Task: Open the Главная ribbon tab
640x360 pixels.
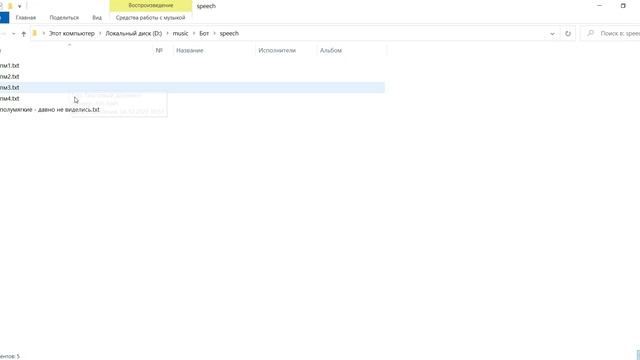Action: click(26, 18)
